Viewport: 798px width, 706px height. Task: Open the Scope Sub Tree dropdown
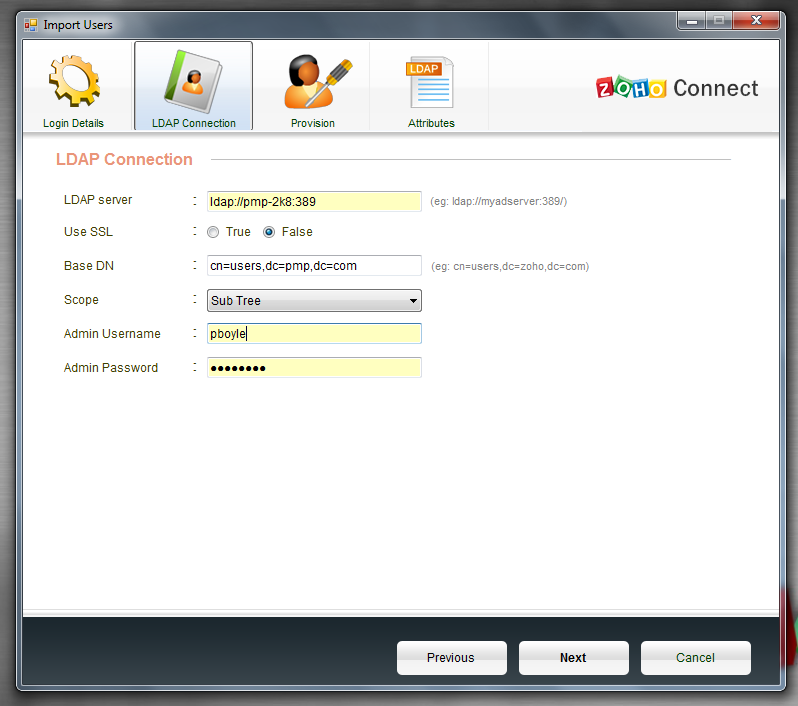pos(314,300)
